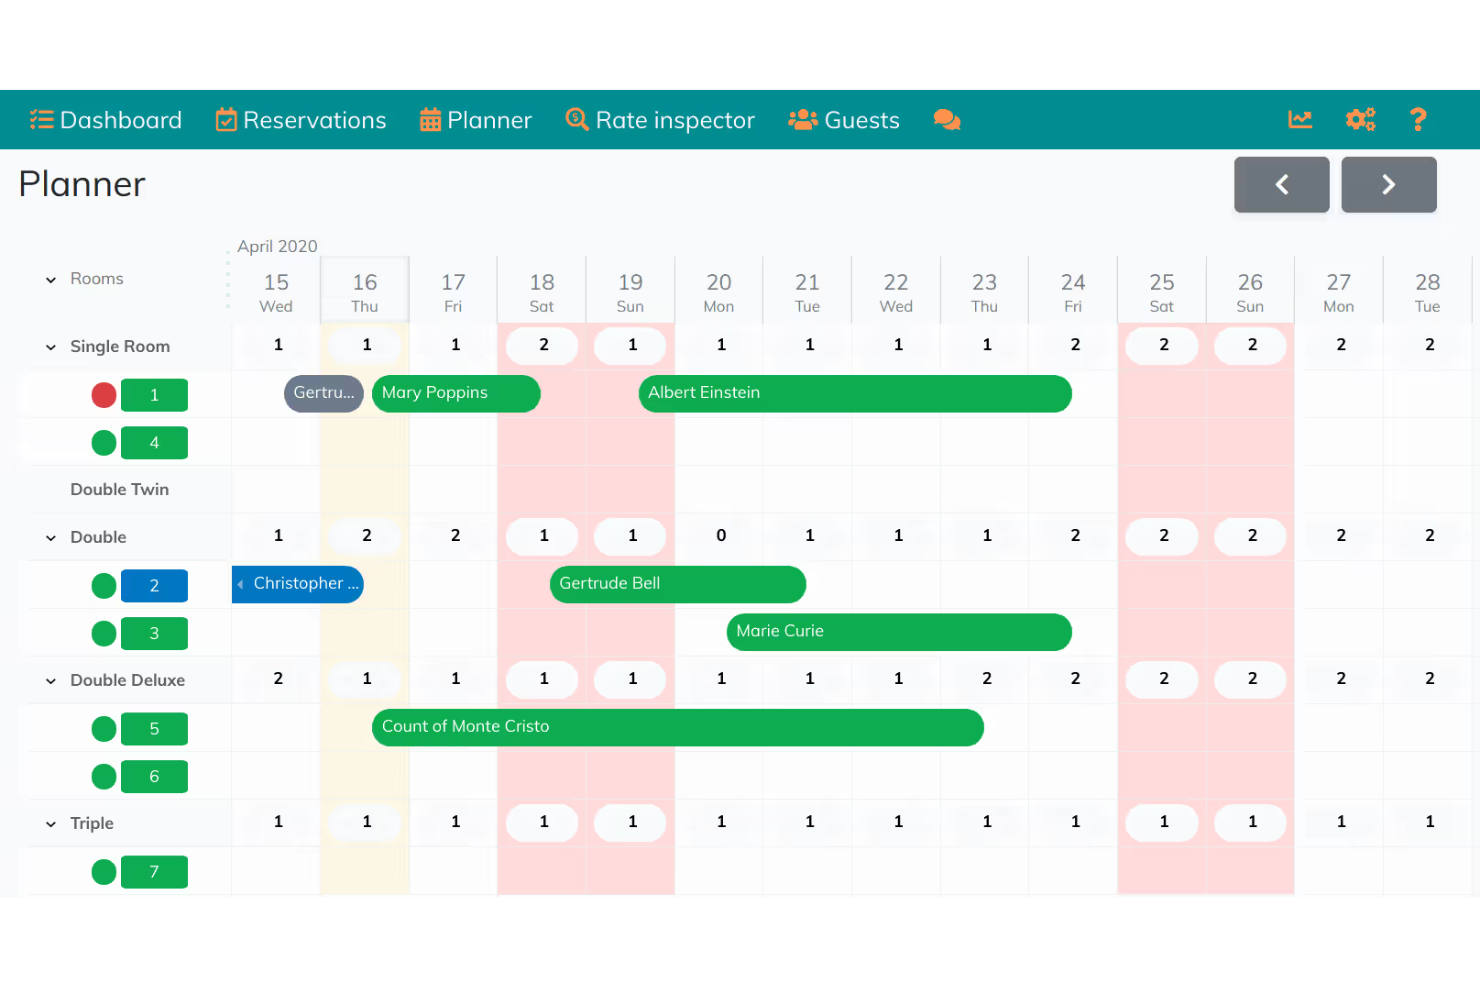1480x987 pixels.
Task: Open the statistics chart icon
Action: [x=1300, y=120]
